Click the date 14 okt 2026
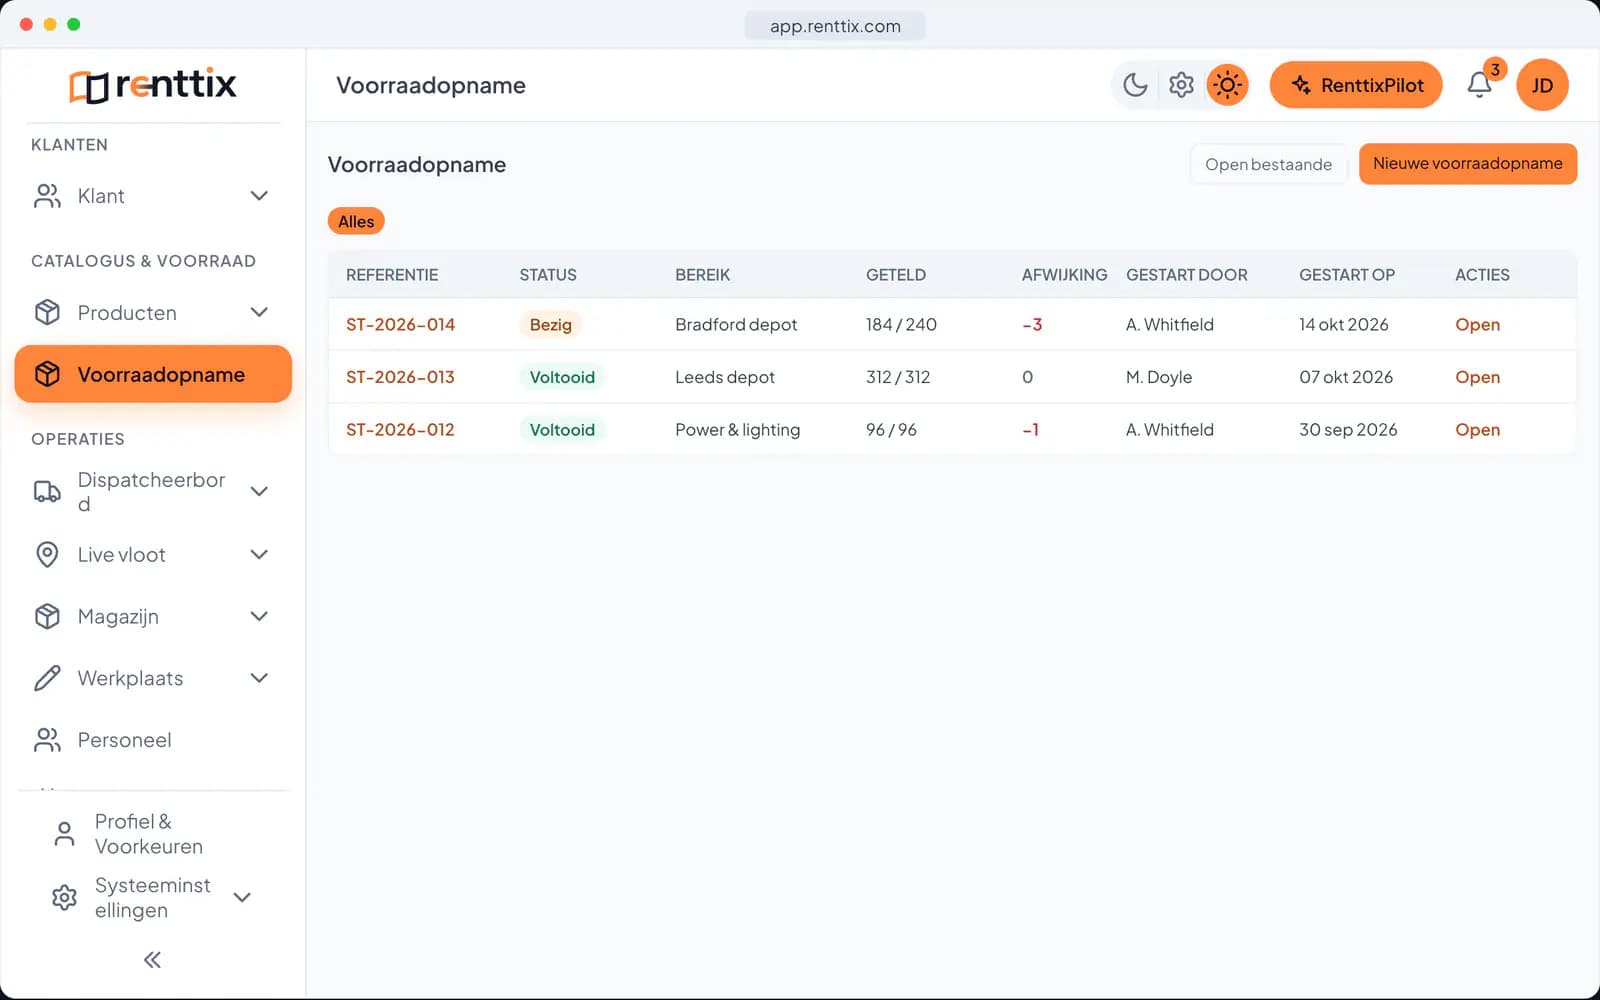Screen dimensions: 1600x1000 click(x=1343, y=325)
